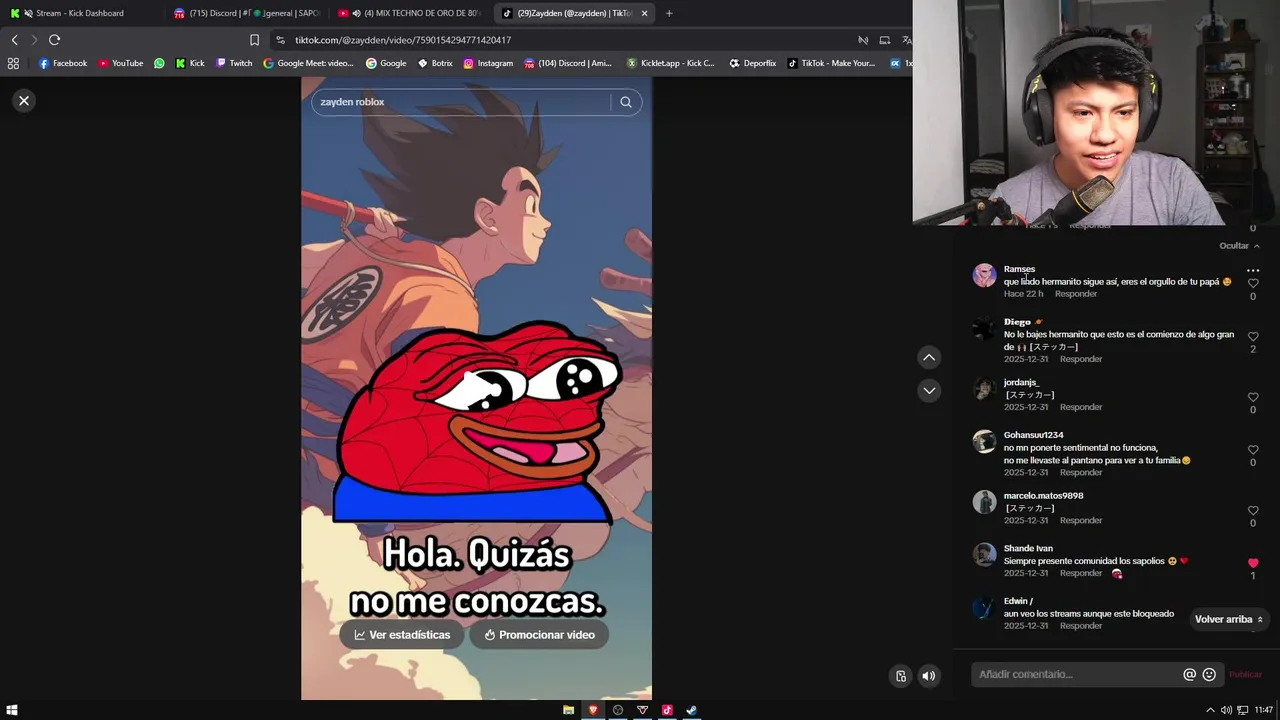Go to next video with down chevron
Viewport: 1280px width, 720px height.
coord(929,390)
